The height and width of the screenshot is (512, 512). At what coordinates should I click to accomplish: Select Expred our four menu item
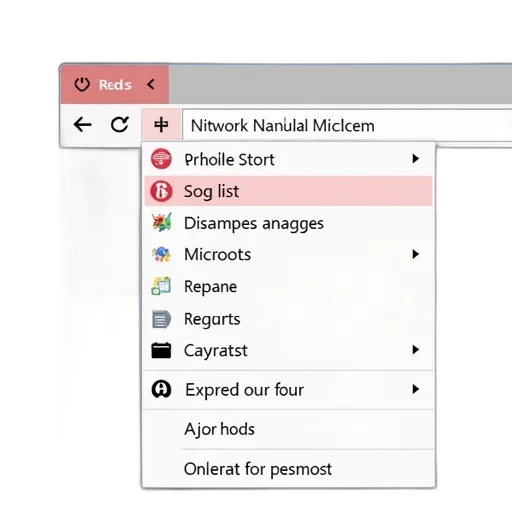click(289, 390)
